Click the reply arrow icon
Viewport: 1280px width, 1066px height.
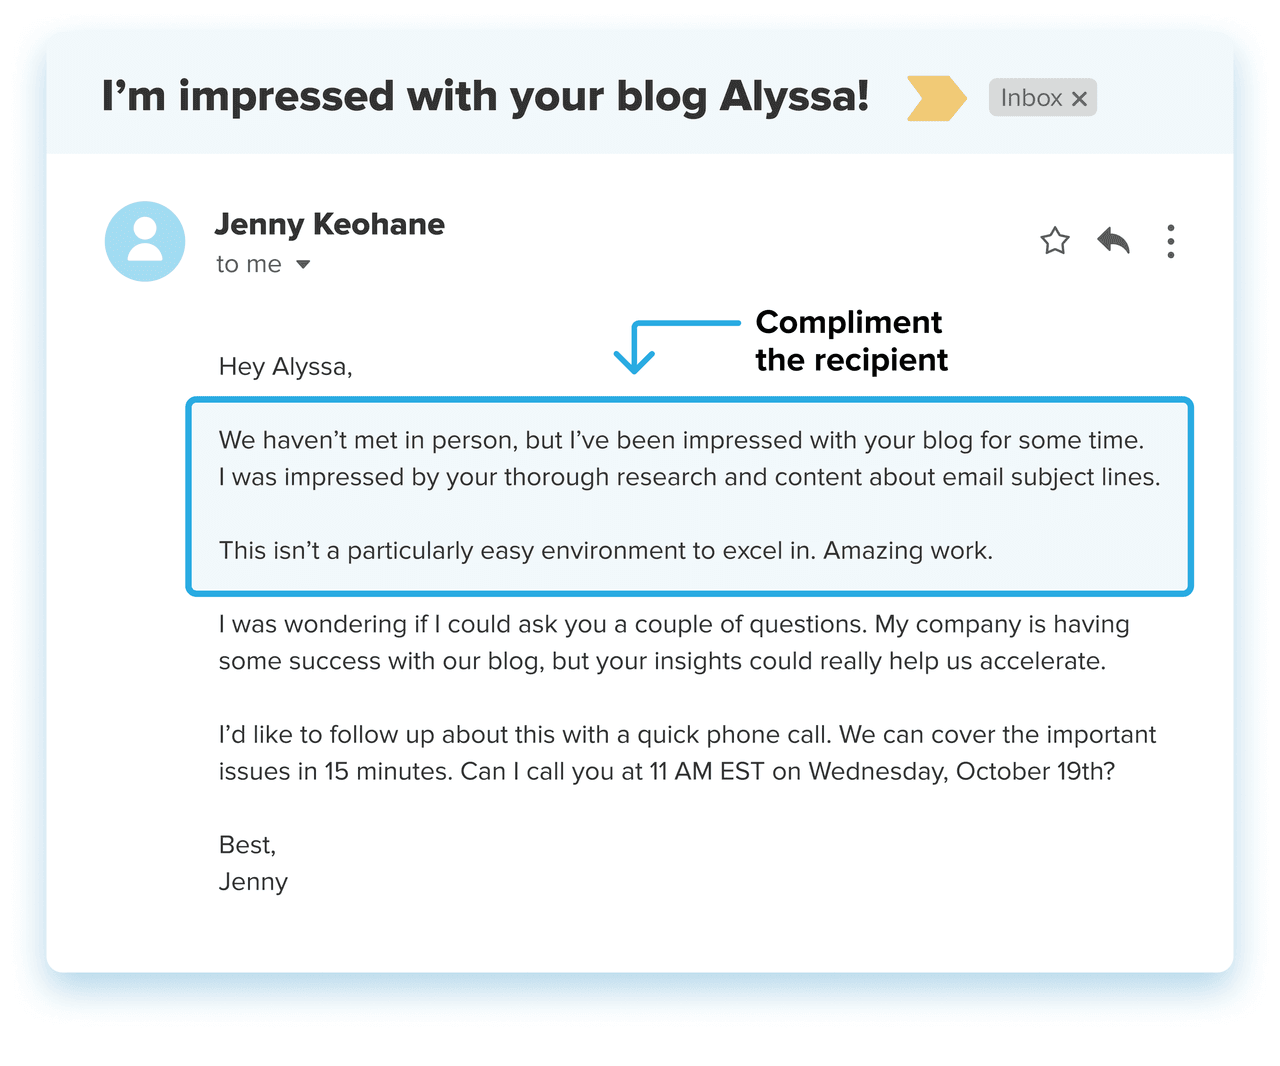click(x=1113, y=241)
